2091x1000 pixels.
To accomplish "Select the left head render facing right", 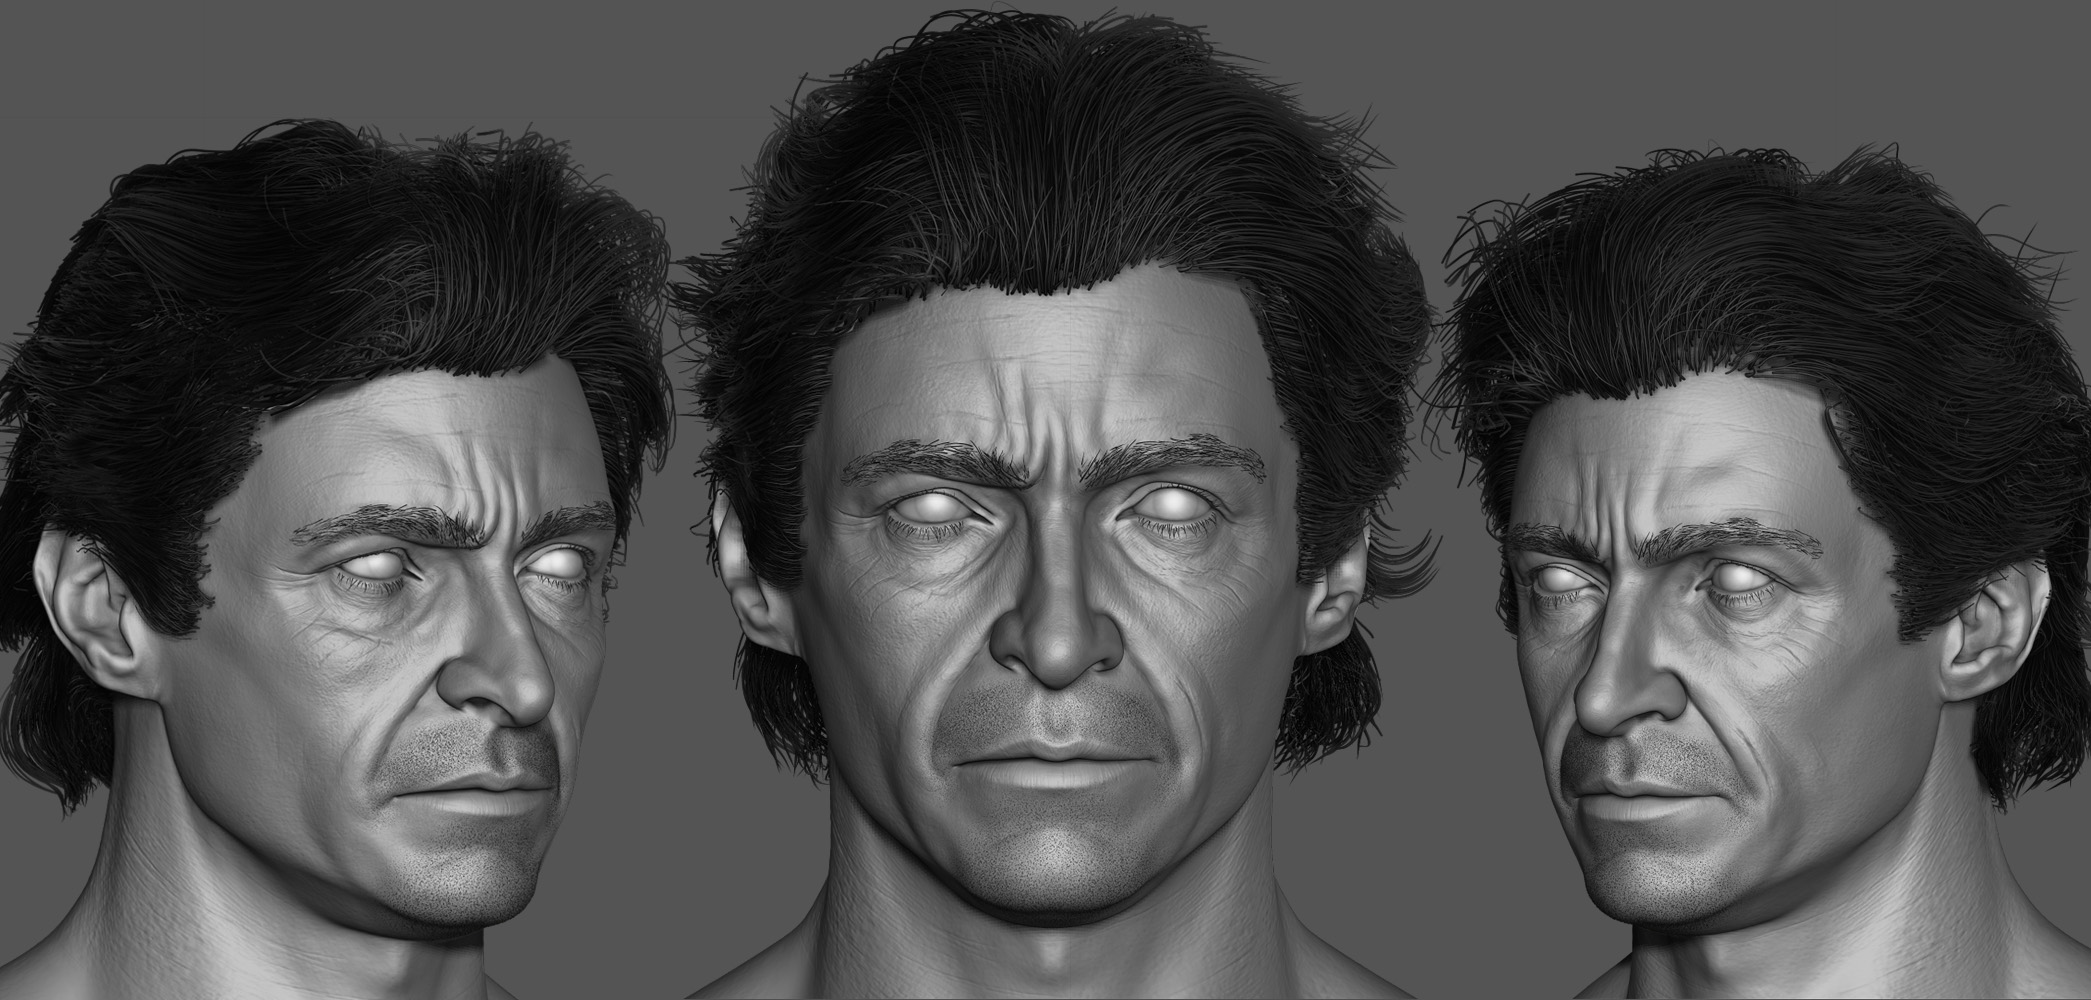I will (335, 560).
